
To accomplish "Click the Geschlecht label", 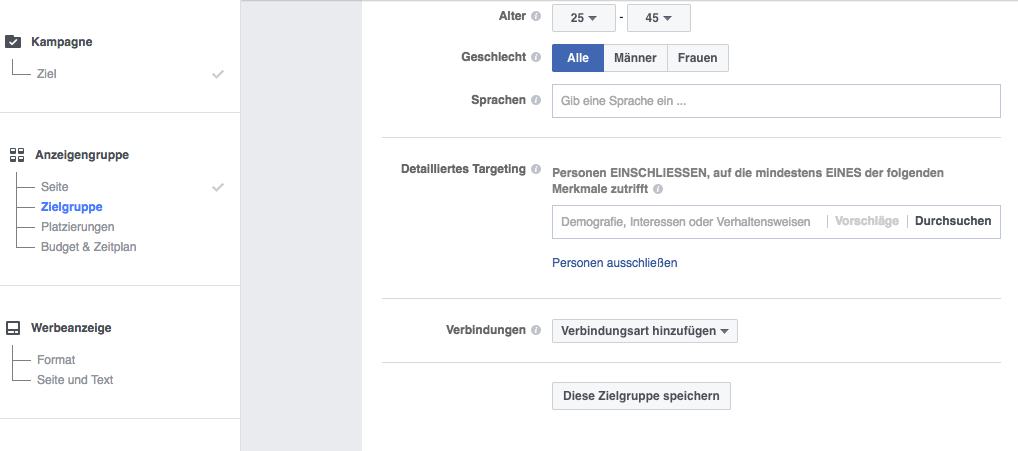I will tap(493, 57).
